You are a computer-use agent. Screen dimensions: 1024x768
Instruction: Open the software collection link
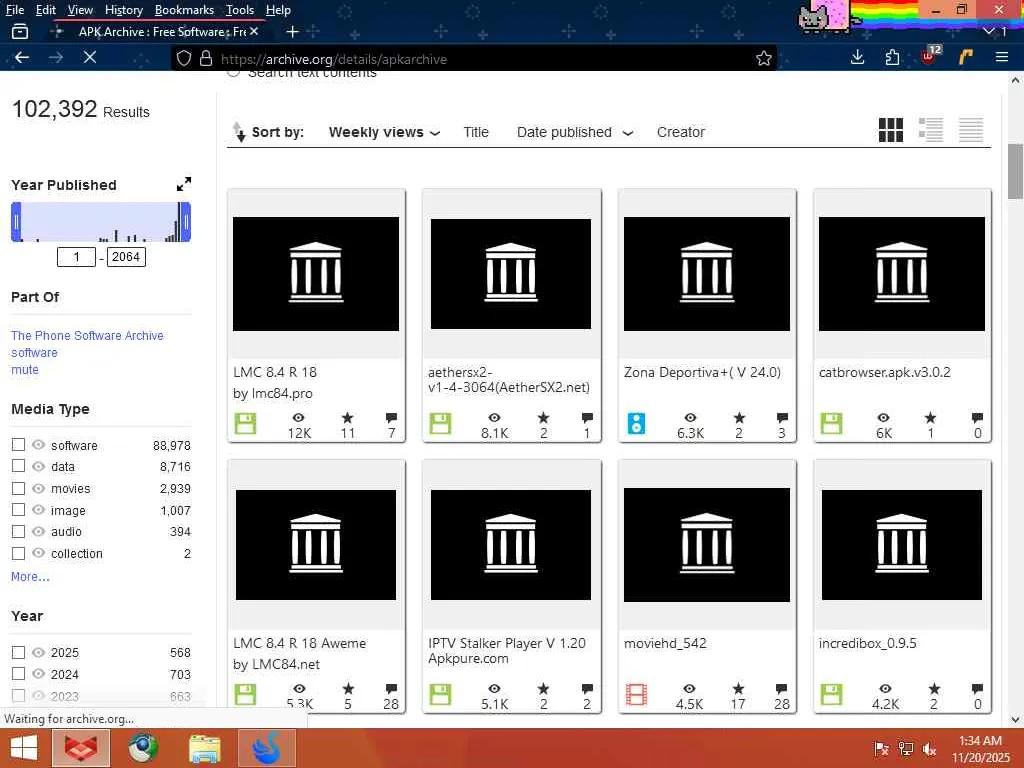34,353
